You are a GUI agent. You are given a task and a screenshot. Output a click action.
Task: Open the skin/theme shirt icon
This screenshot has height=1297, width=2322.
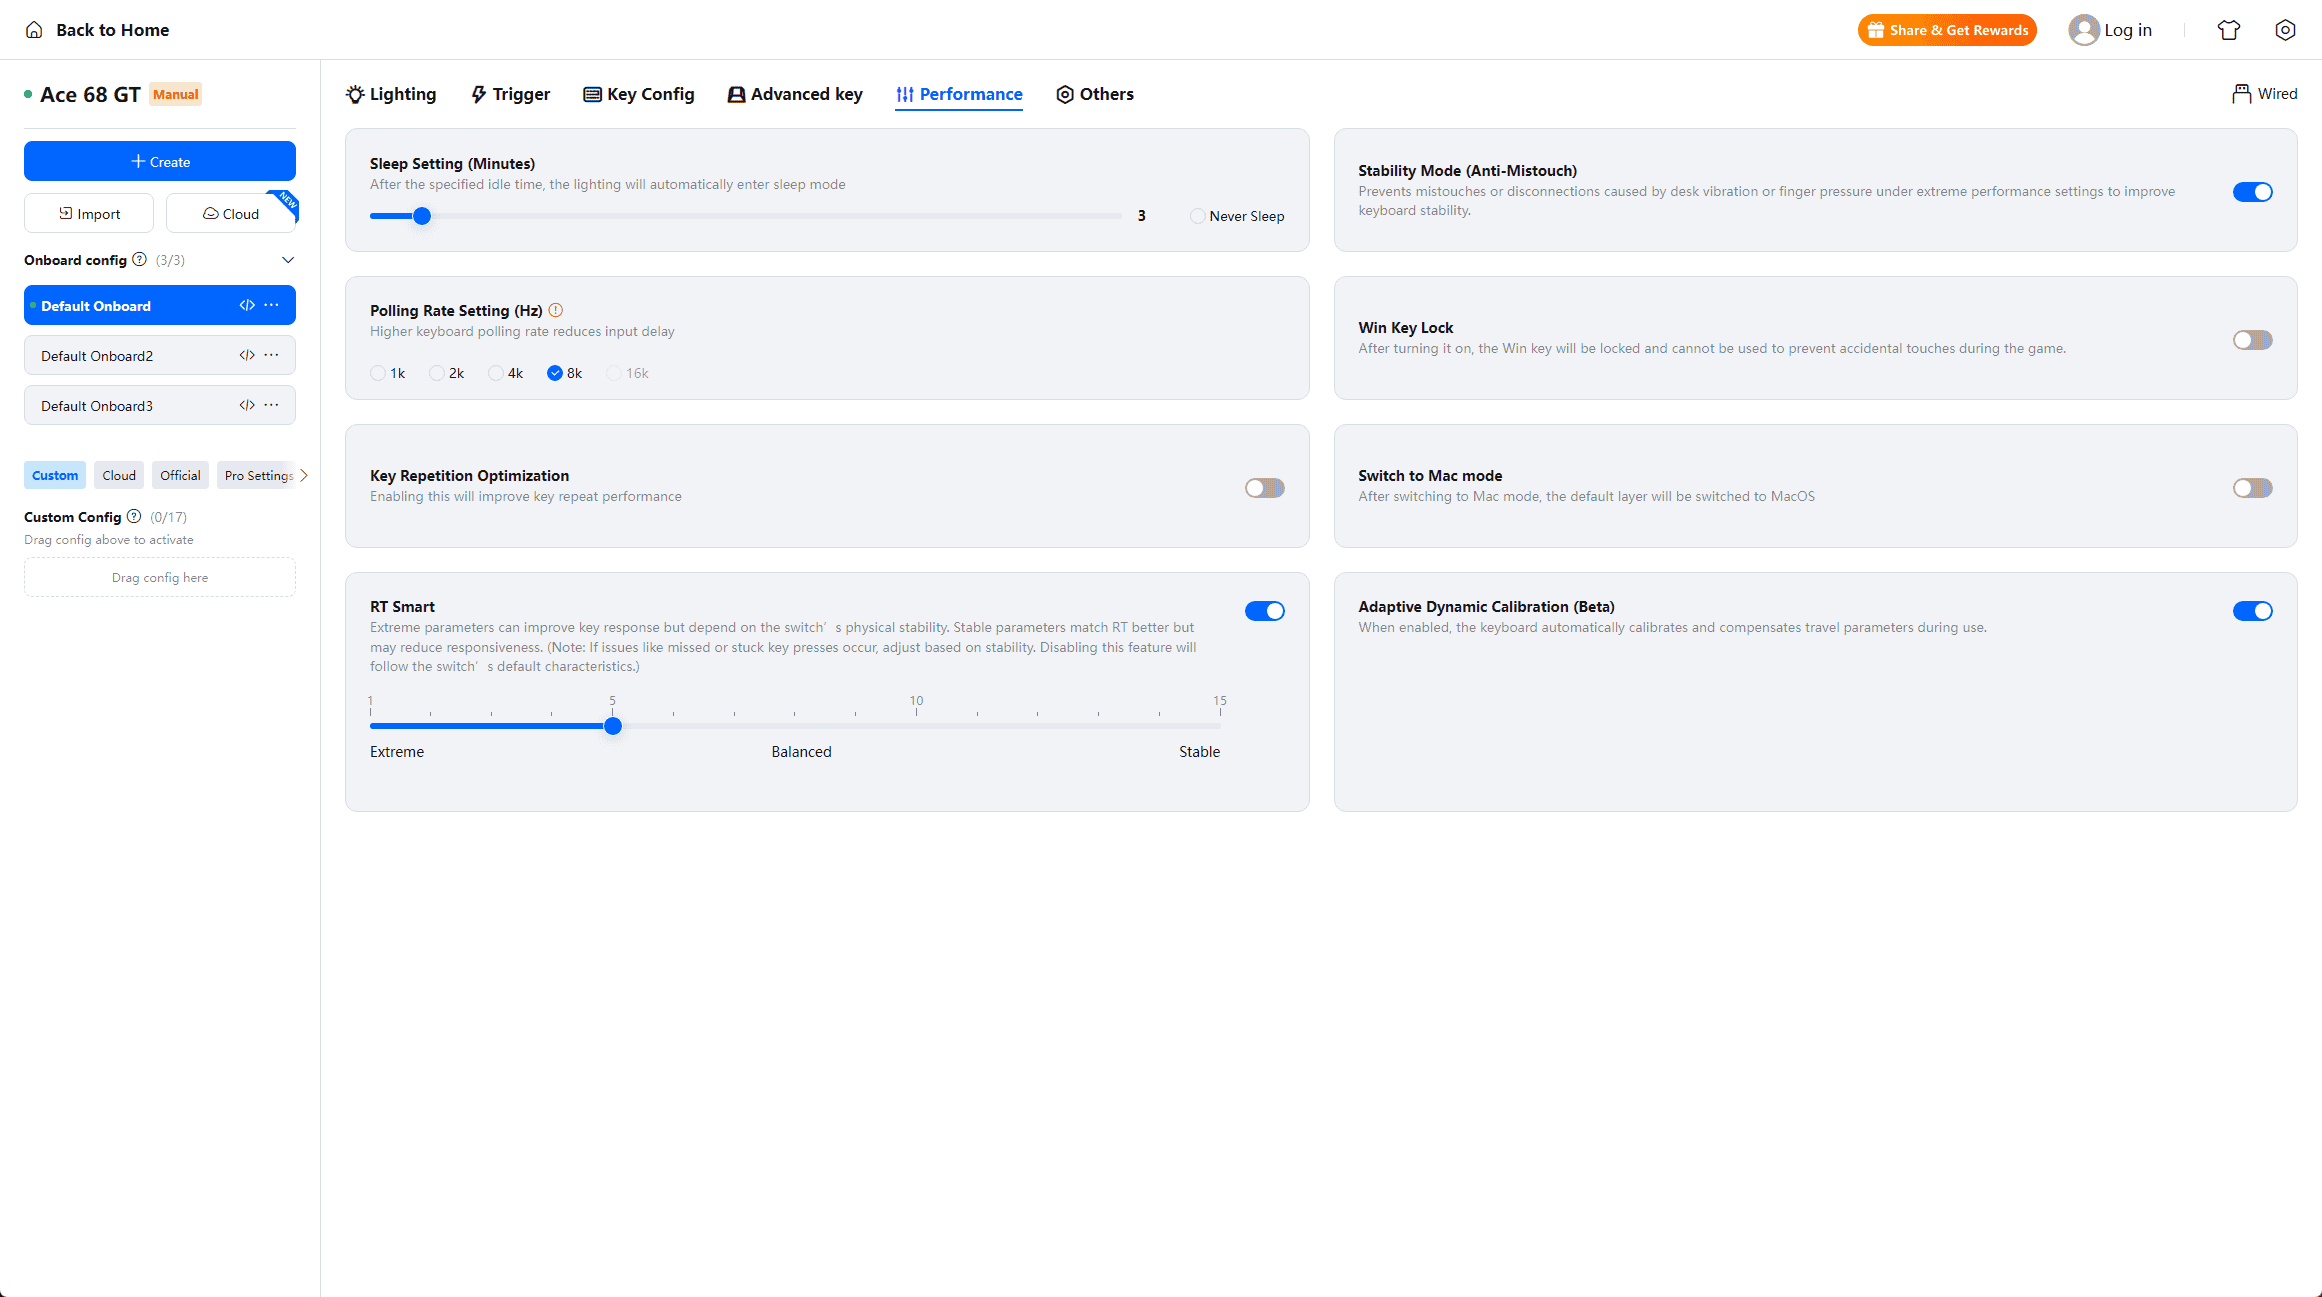click(2229, 30)
